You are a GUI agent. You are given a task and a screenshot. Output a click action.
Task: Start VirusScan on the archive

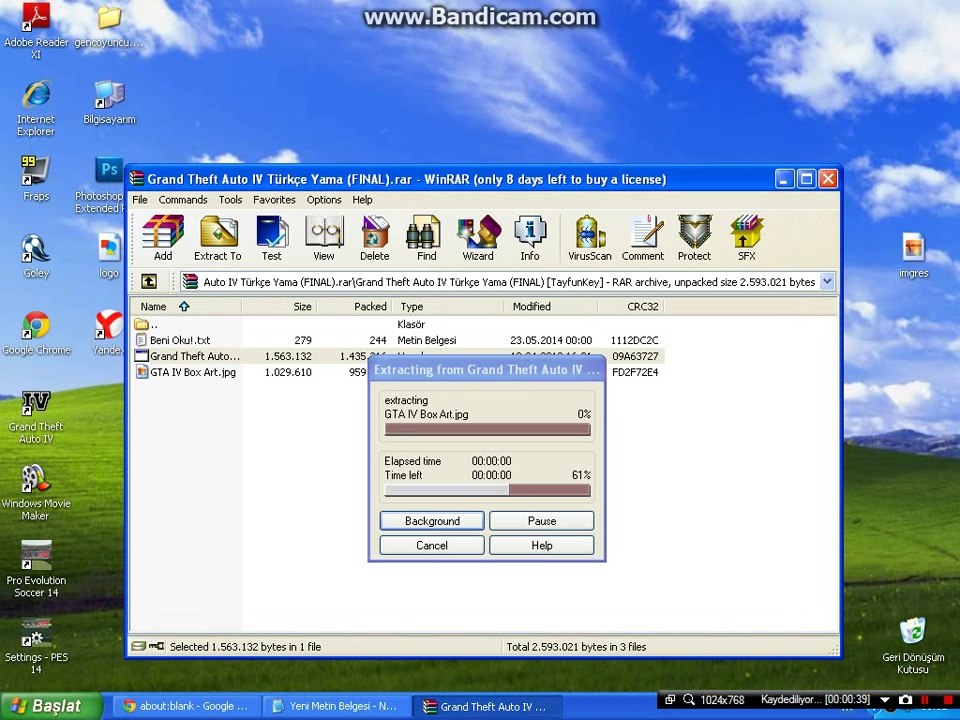tap(590, 238)
